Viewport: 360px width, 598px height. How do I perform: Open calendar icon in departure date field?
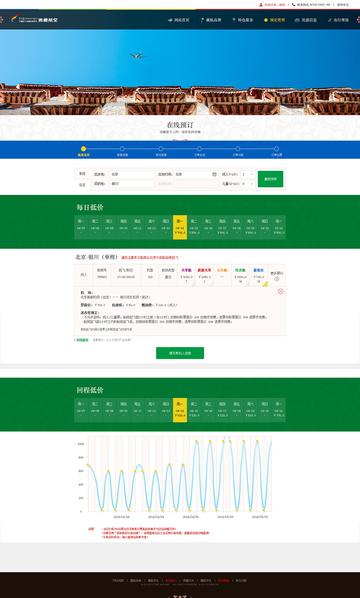click(214, 174)
